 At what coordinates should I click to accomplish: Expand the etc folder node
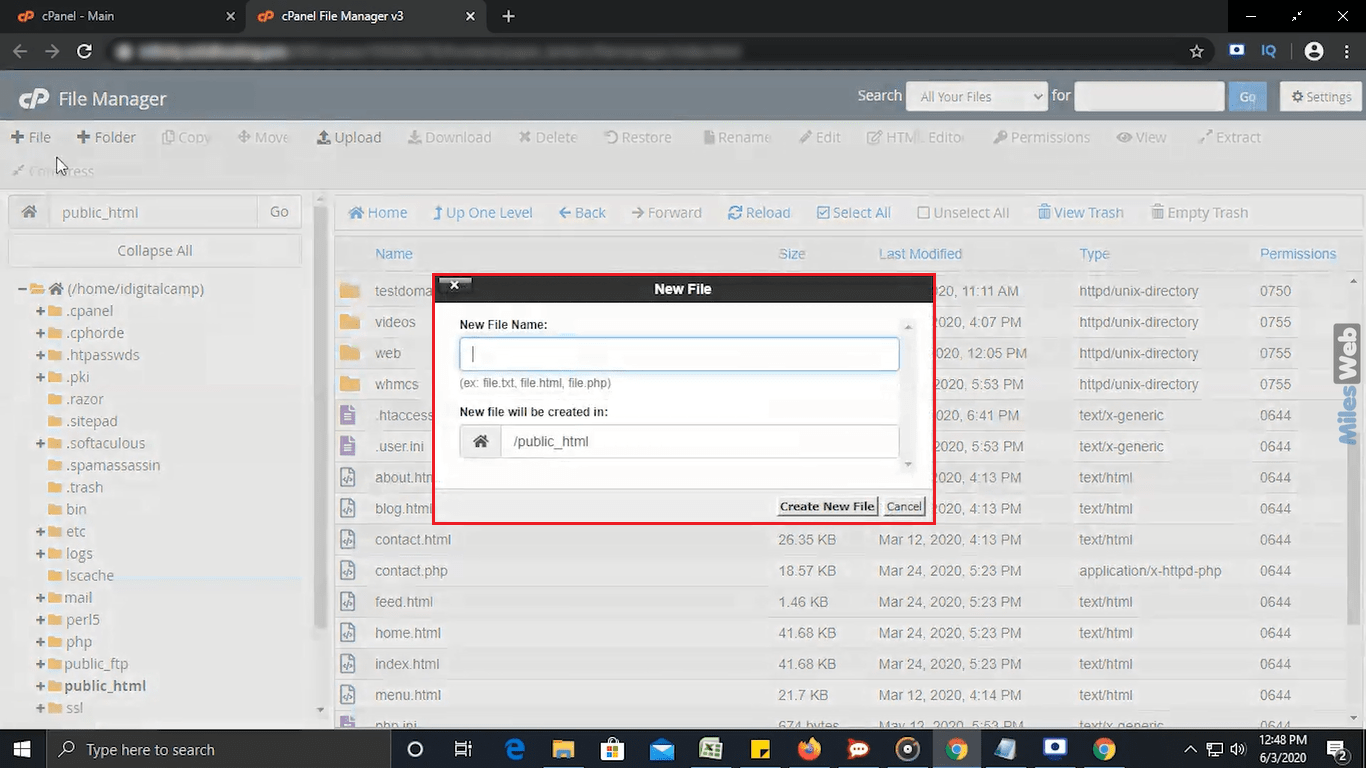coord(40,531)
